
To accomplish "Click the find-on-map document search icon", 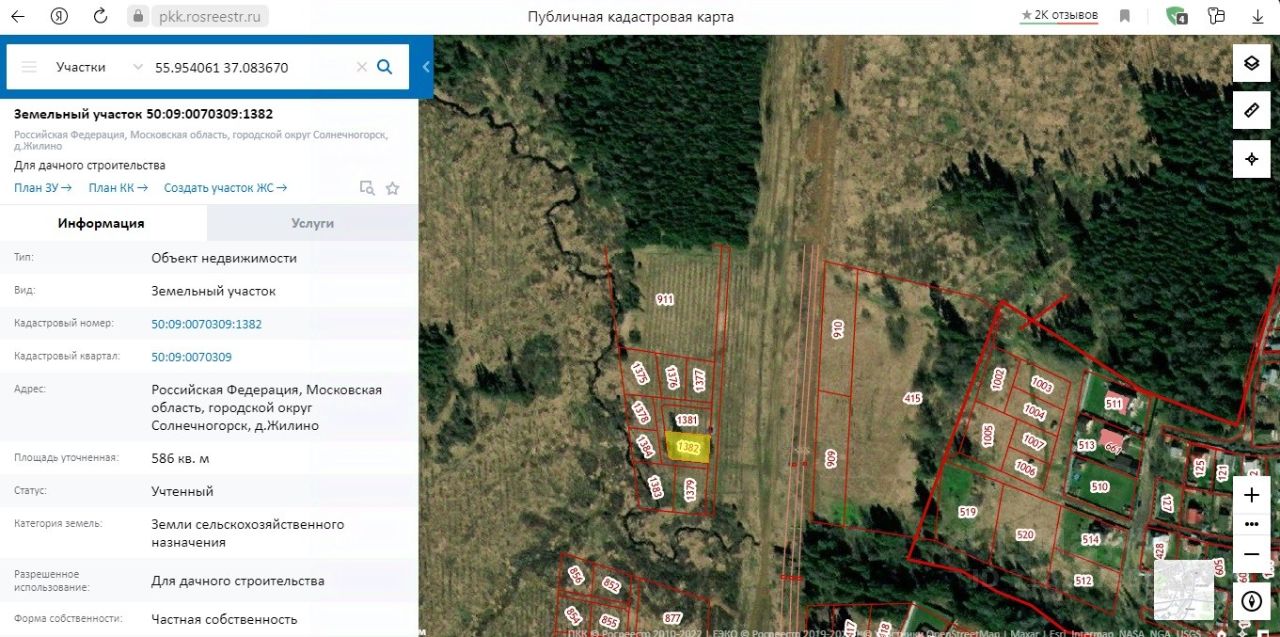I will point(367,187).
